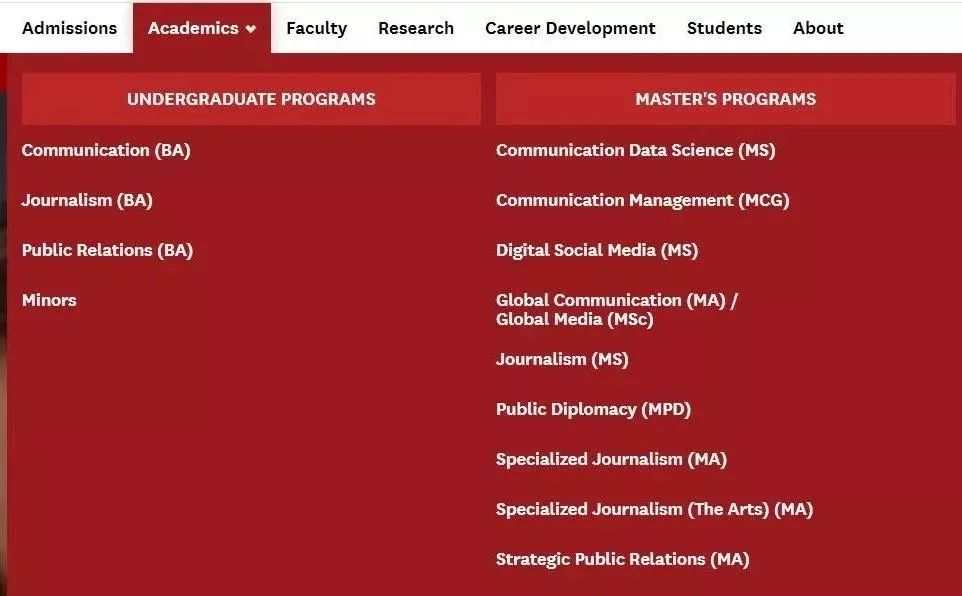Select Public Diplomacy (MPD) link
This screenshot has height=596, width=962.
[x=593, y=409]
